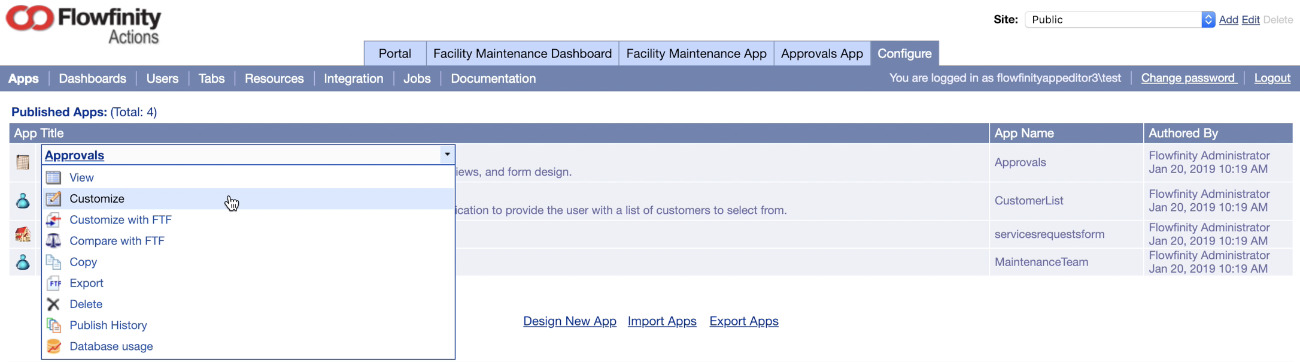This screenshot has width=1300, height=362.
Task: Click the Export Apps link
Action: [x=744, y=322]
